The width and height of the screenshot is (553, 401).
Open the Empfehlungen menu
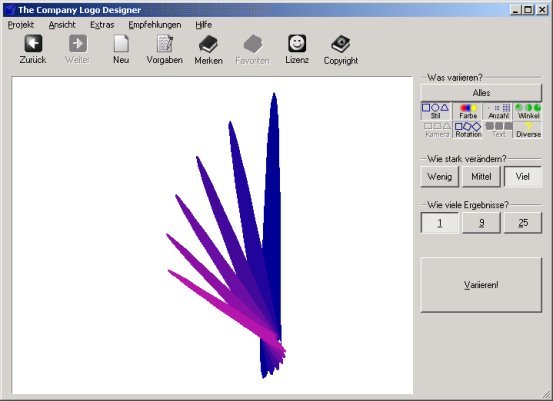click(x=154, y=25)
